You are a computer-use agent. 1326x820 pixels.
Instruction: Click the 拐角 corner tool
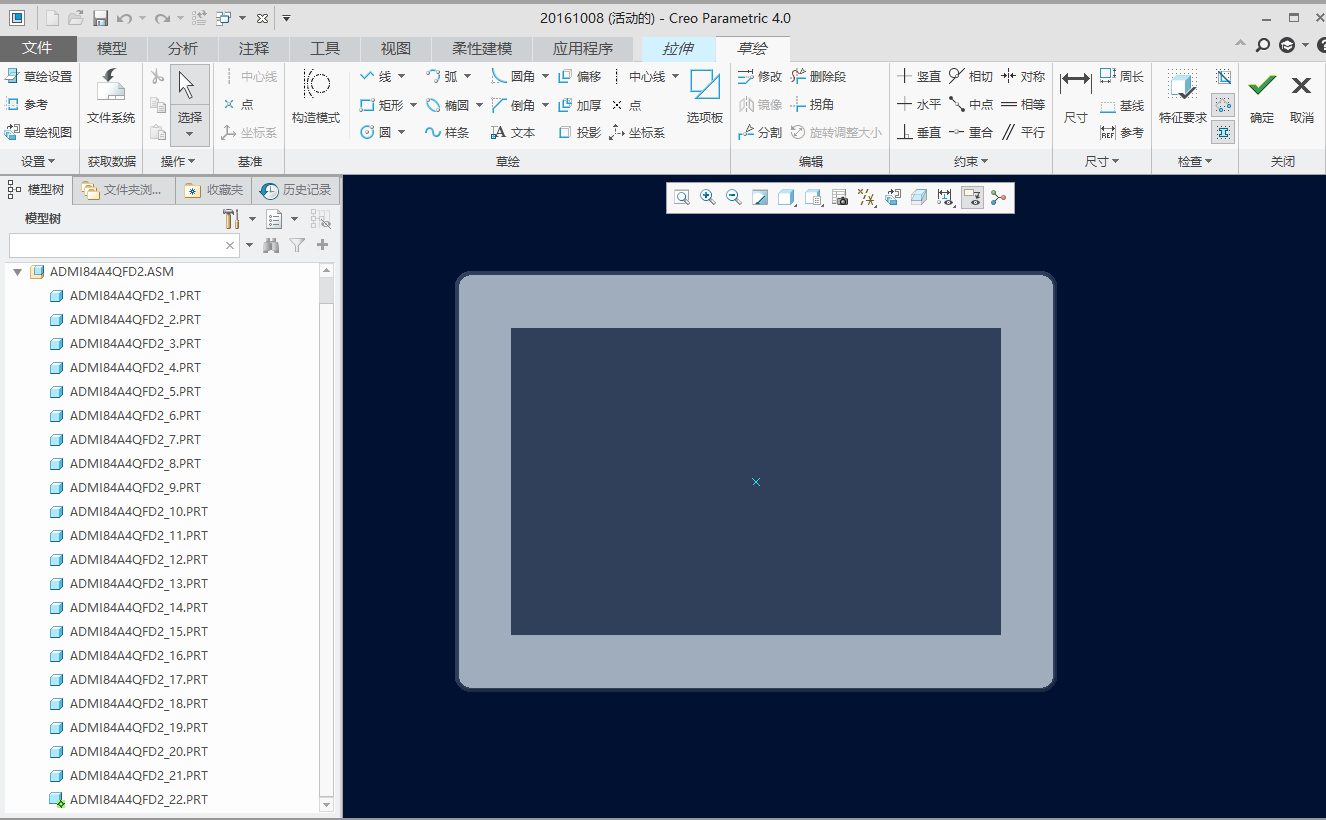coord(812,104)
